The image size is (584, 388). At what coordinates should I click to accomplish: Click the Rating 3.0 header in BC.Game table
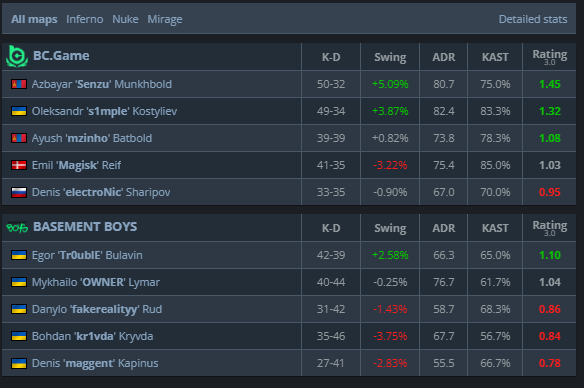pos(550,57)
